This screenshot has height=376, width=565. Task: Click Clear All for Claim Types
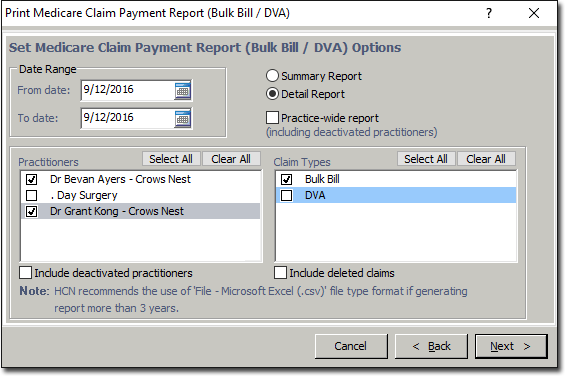(x=486, y=159)
